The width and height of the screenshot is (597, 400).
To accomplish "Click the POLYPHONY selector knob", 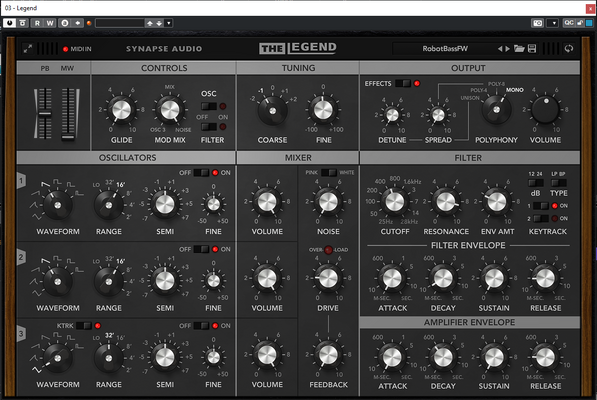I will [x=496, y=110].
